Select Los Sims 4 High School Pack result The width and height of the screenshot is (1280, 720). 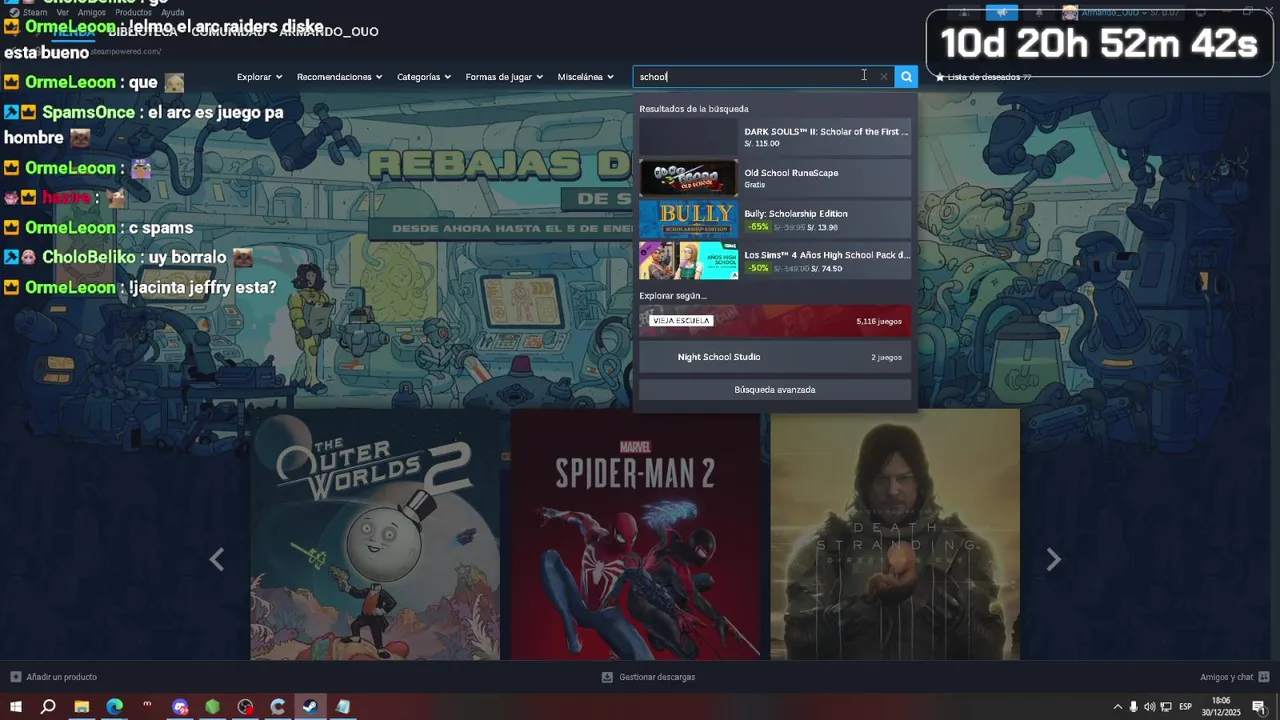coord(775,260)
